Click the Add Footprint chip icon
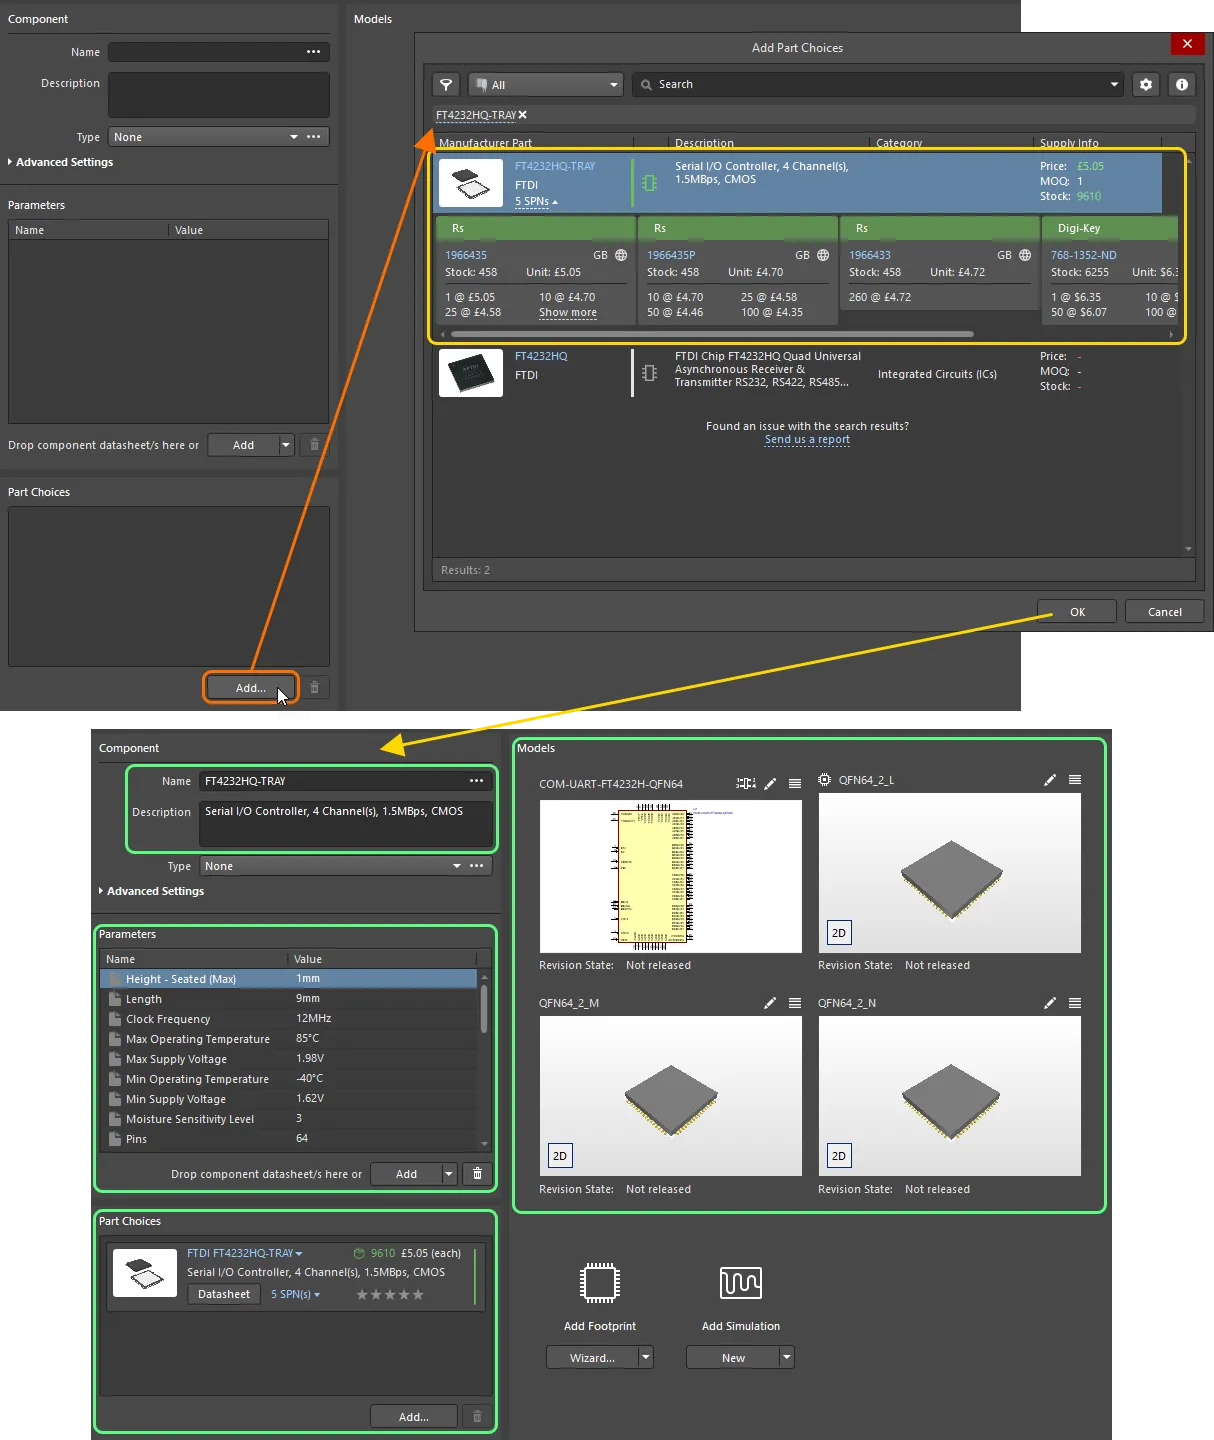The image size is (1214, 1440). pos(599,1285)
